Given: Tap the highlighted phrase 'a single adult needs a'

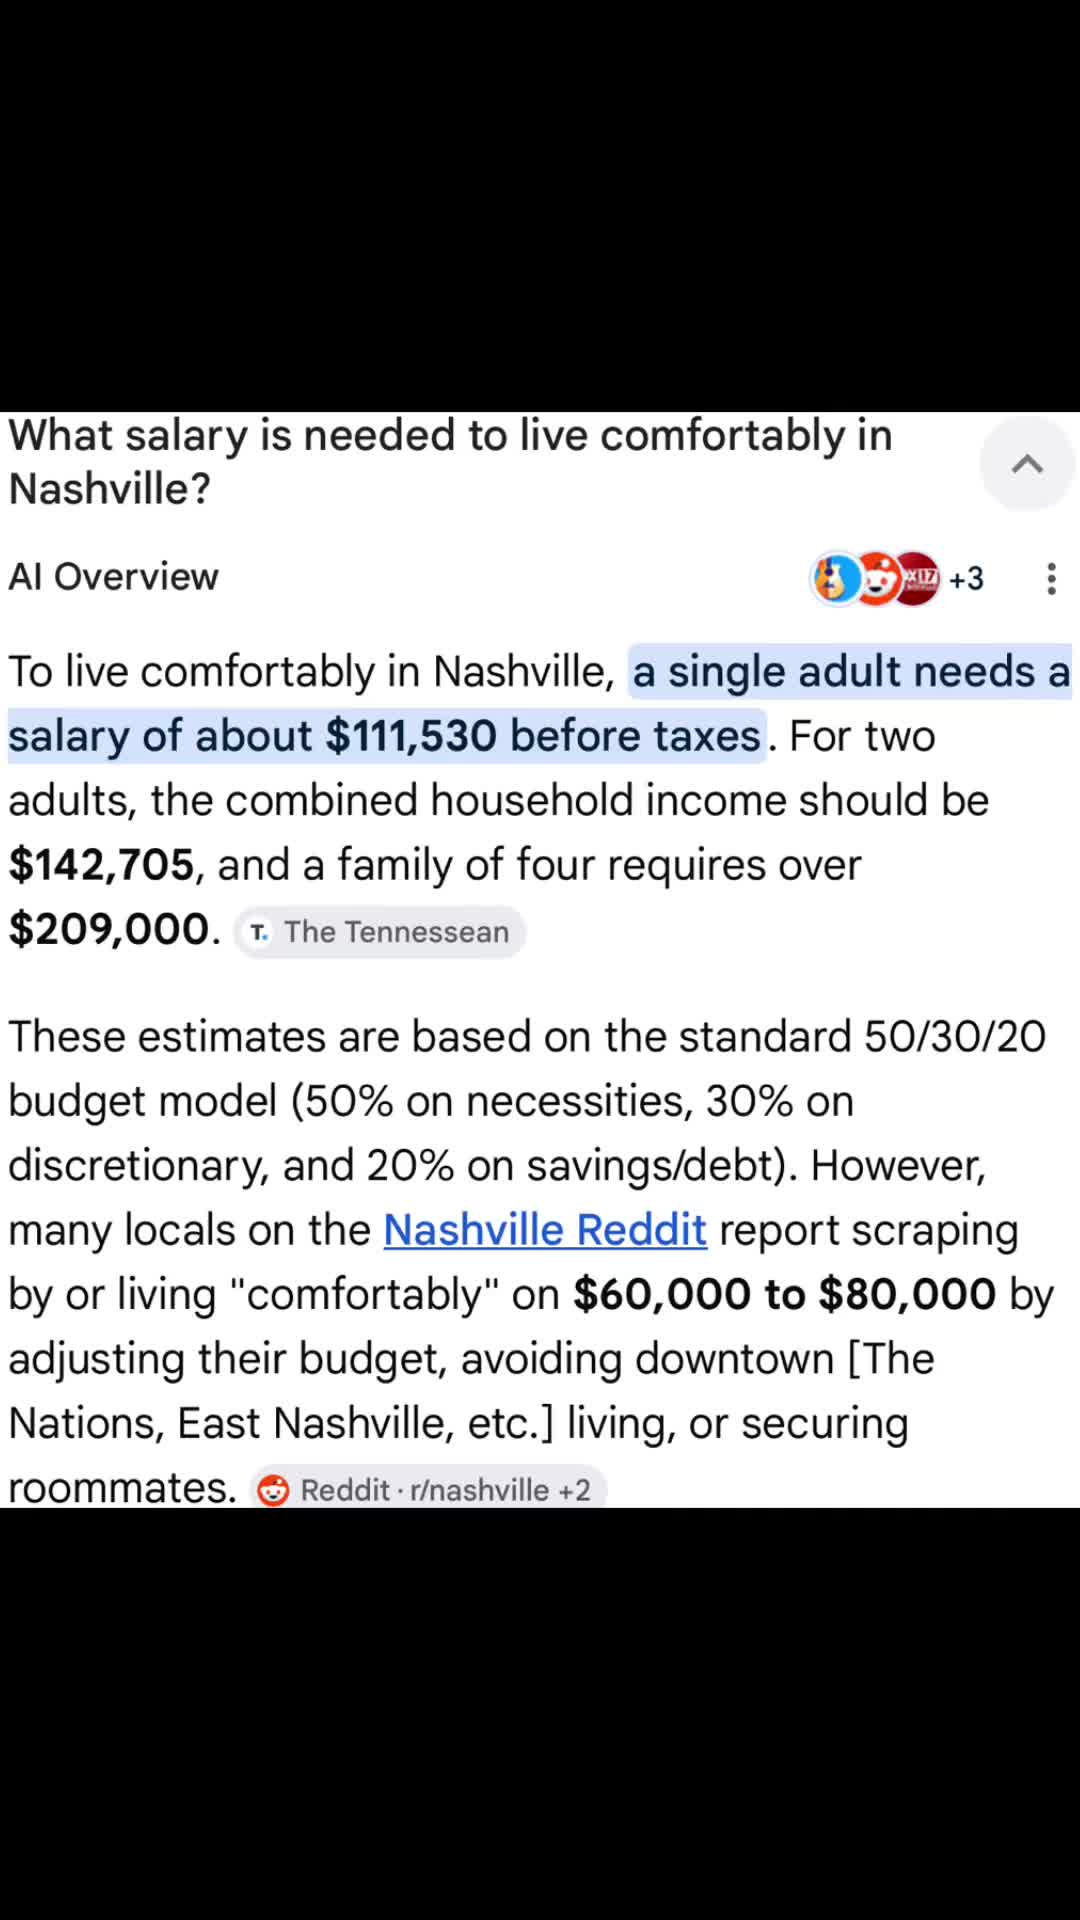Looking at the screenshot, I should pyautogui.click(x=851, y=671).
